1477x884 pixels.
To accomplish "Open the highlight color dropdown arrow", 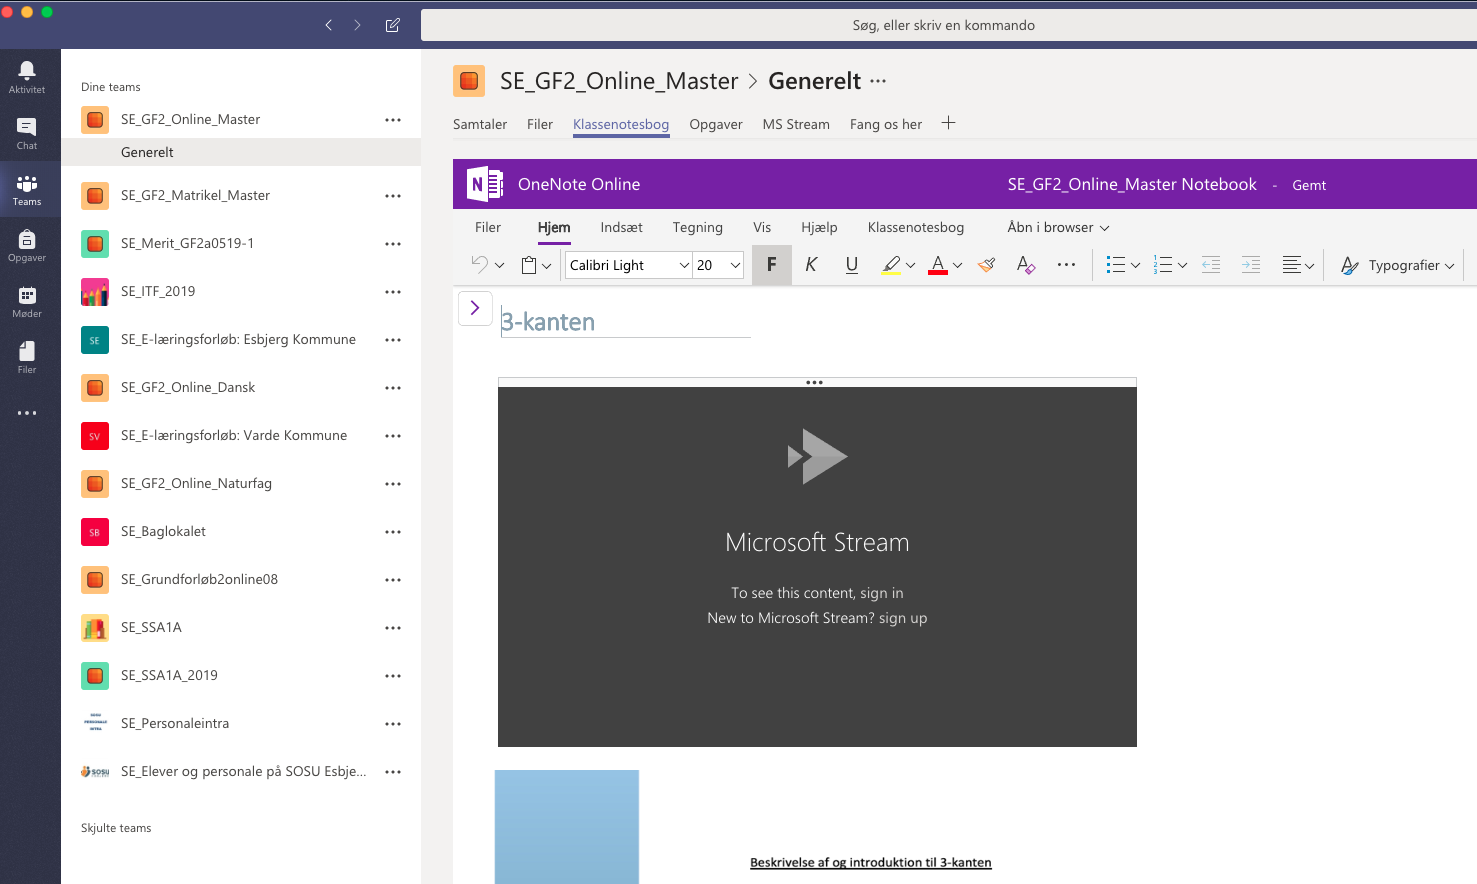I will [910, 266].
